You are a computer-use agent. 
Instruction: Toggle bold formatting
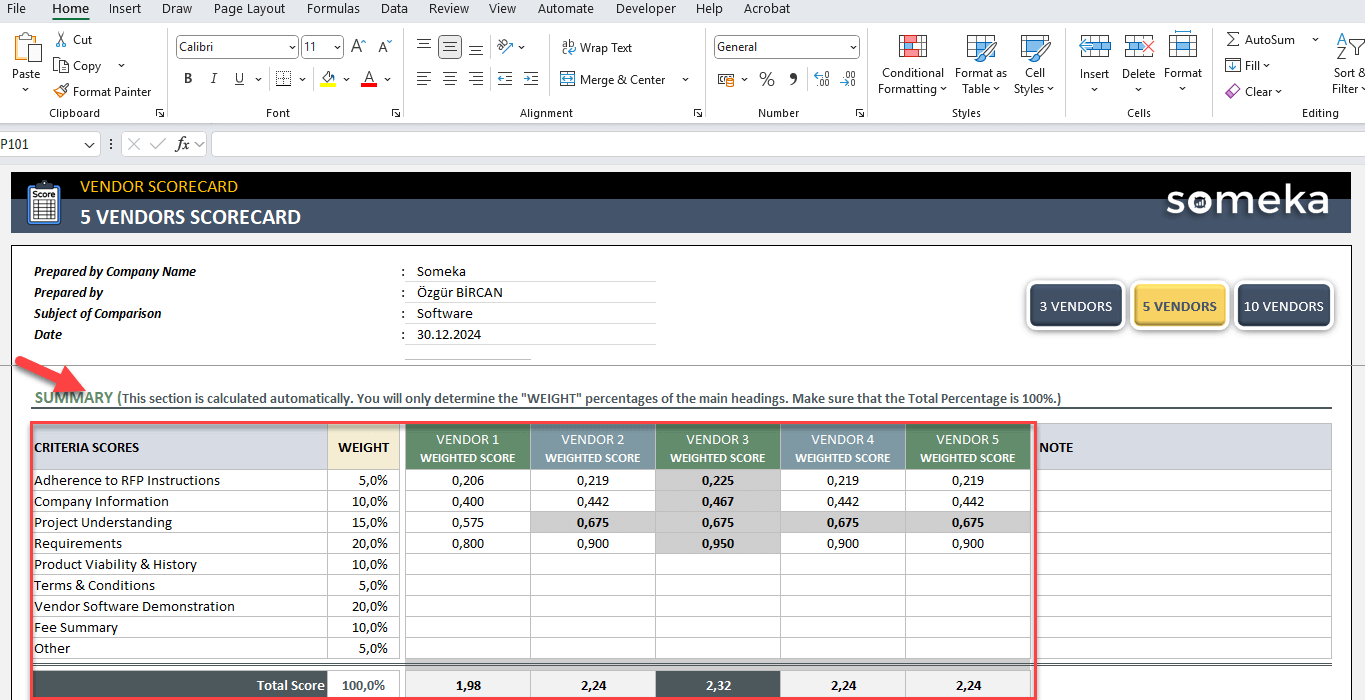tap(188, 77)
